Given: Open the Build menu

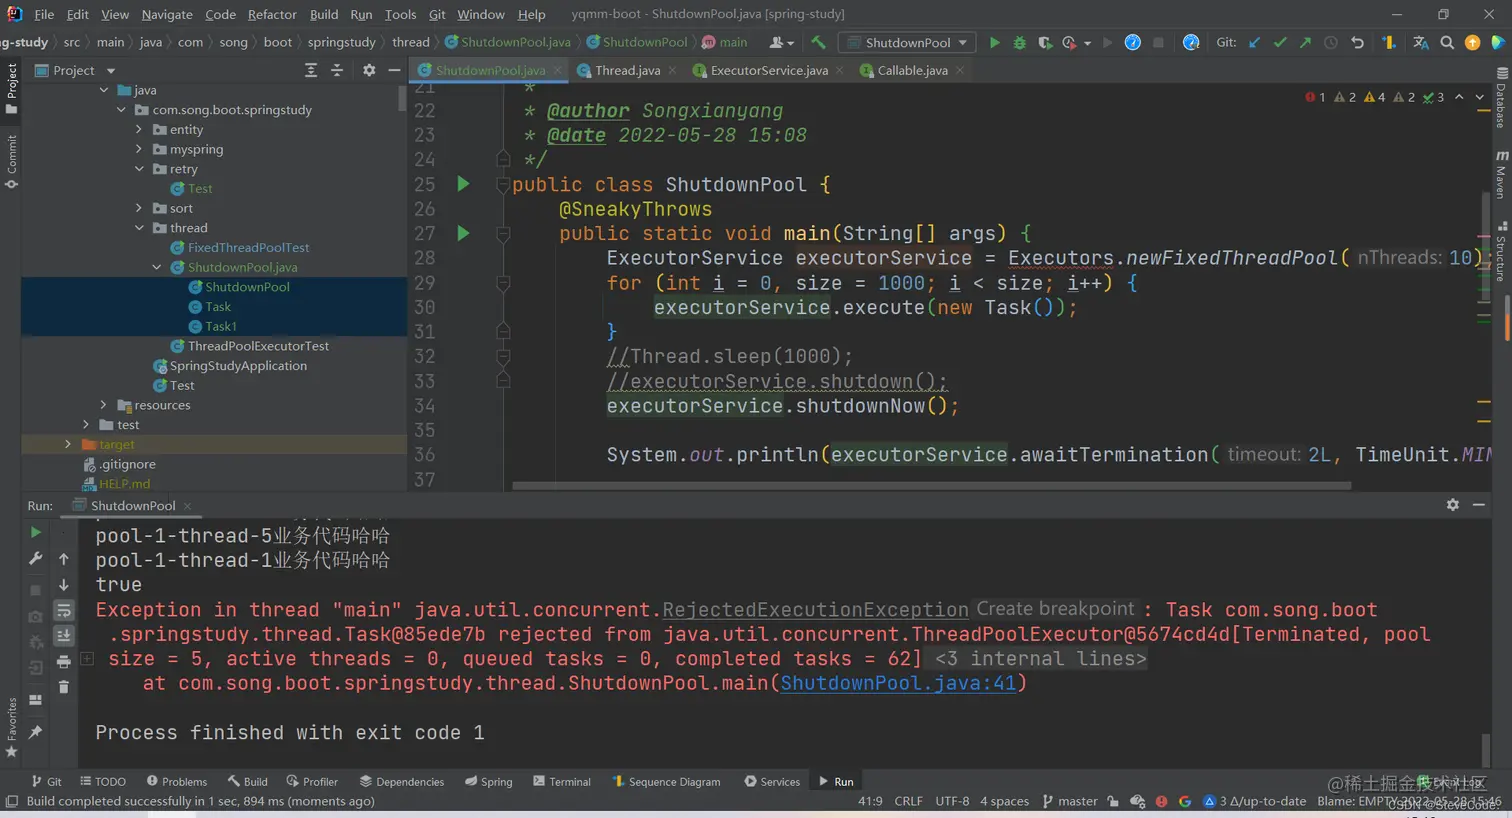Looking at the screenshot, I should 324,14.
